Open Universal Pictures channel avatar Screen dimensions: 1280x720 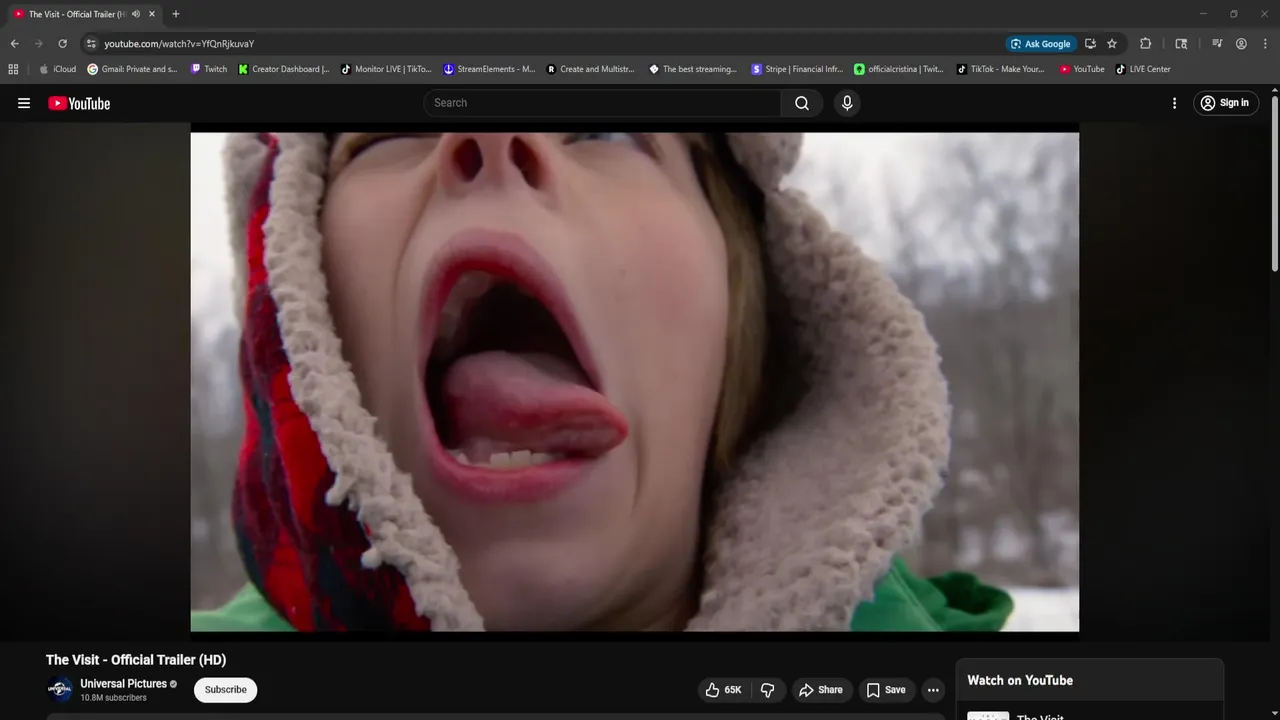(60, 689)
